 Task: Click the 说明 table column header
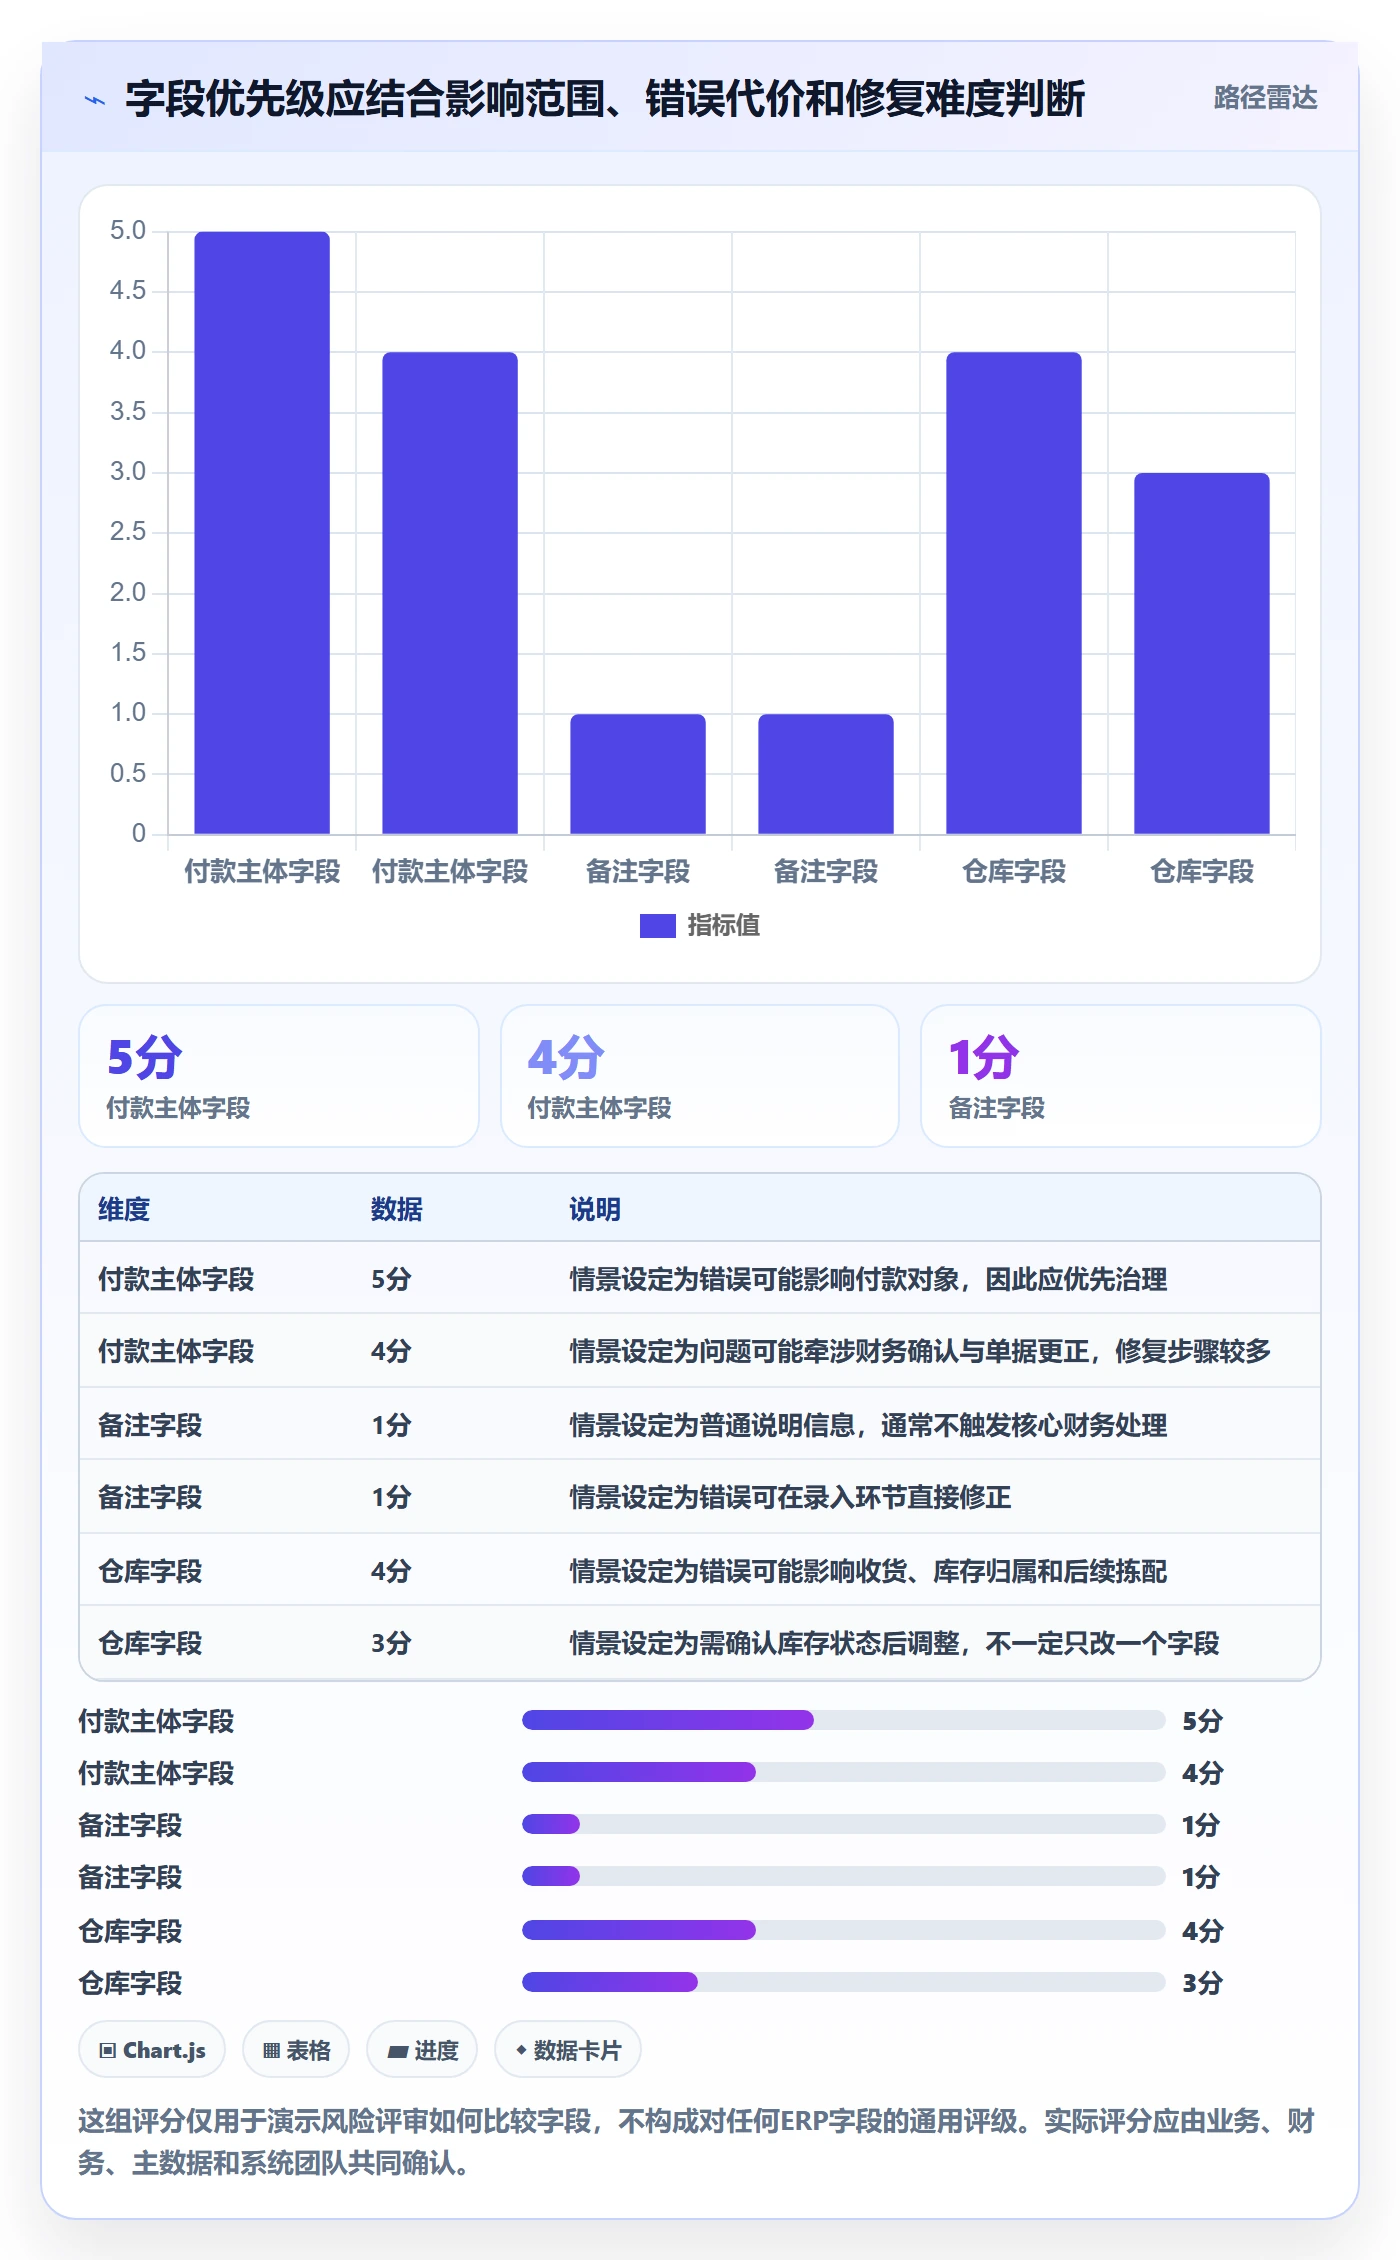595,1209
